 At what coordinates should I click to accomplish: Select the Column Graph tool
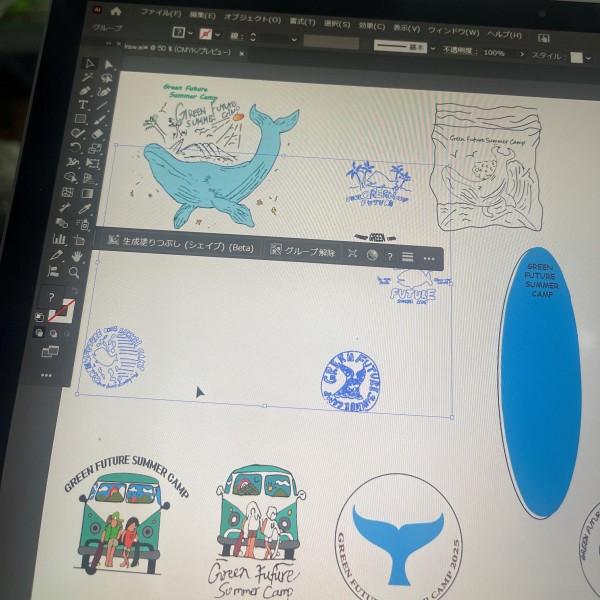point(59,239)
